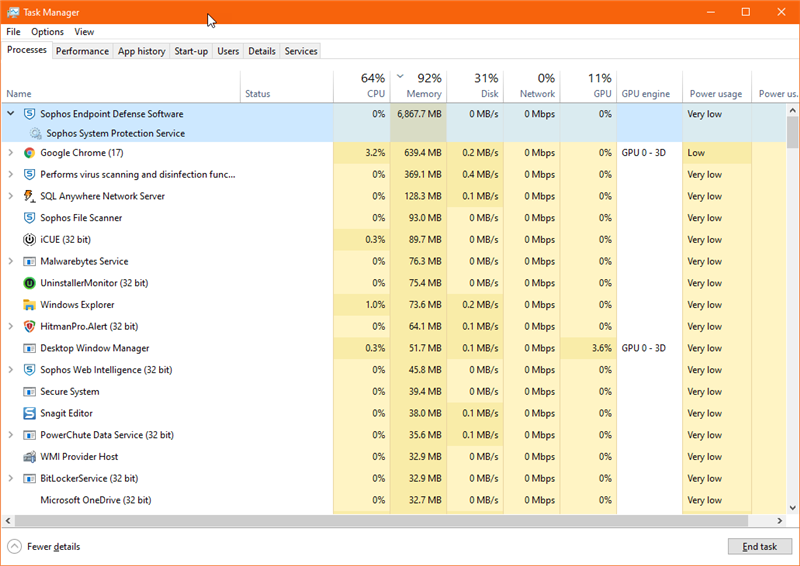Collapse the Sophos Endpoint Defense Software group
The image size is (800, 566).
pos(11,113)
